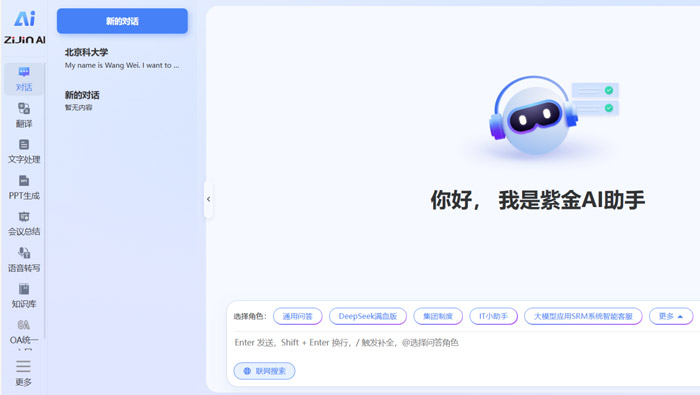Expand the 更多 roles dropdown
The image size is (700, 395).
(671, 316)
